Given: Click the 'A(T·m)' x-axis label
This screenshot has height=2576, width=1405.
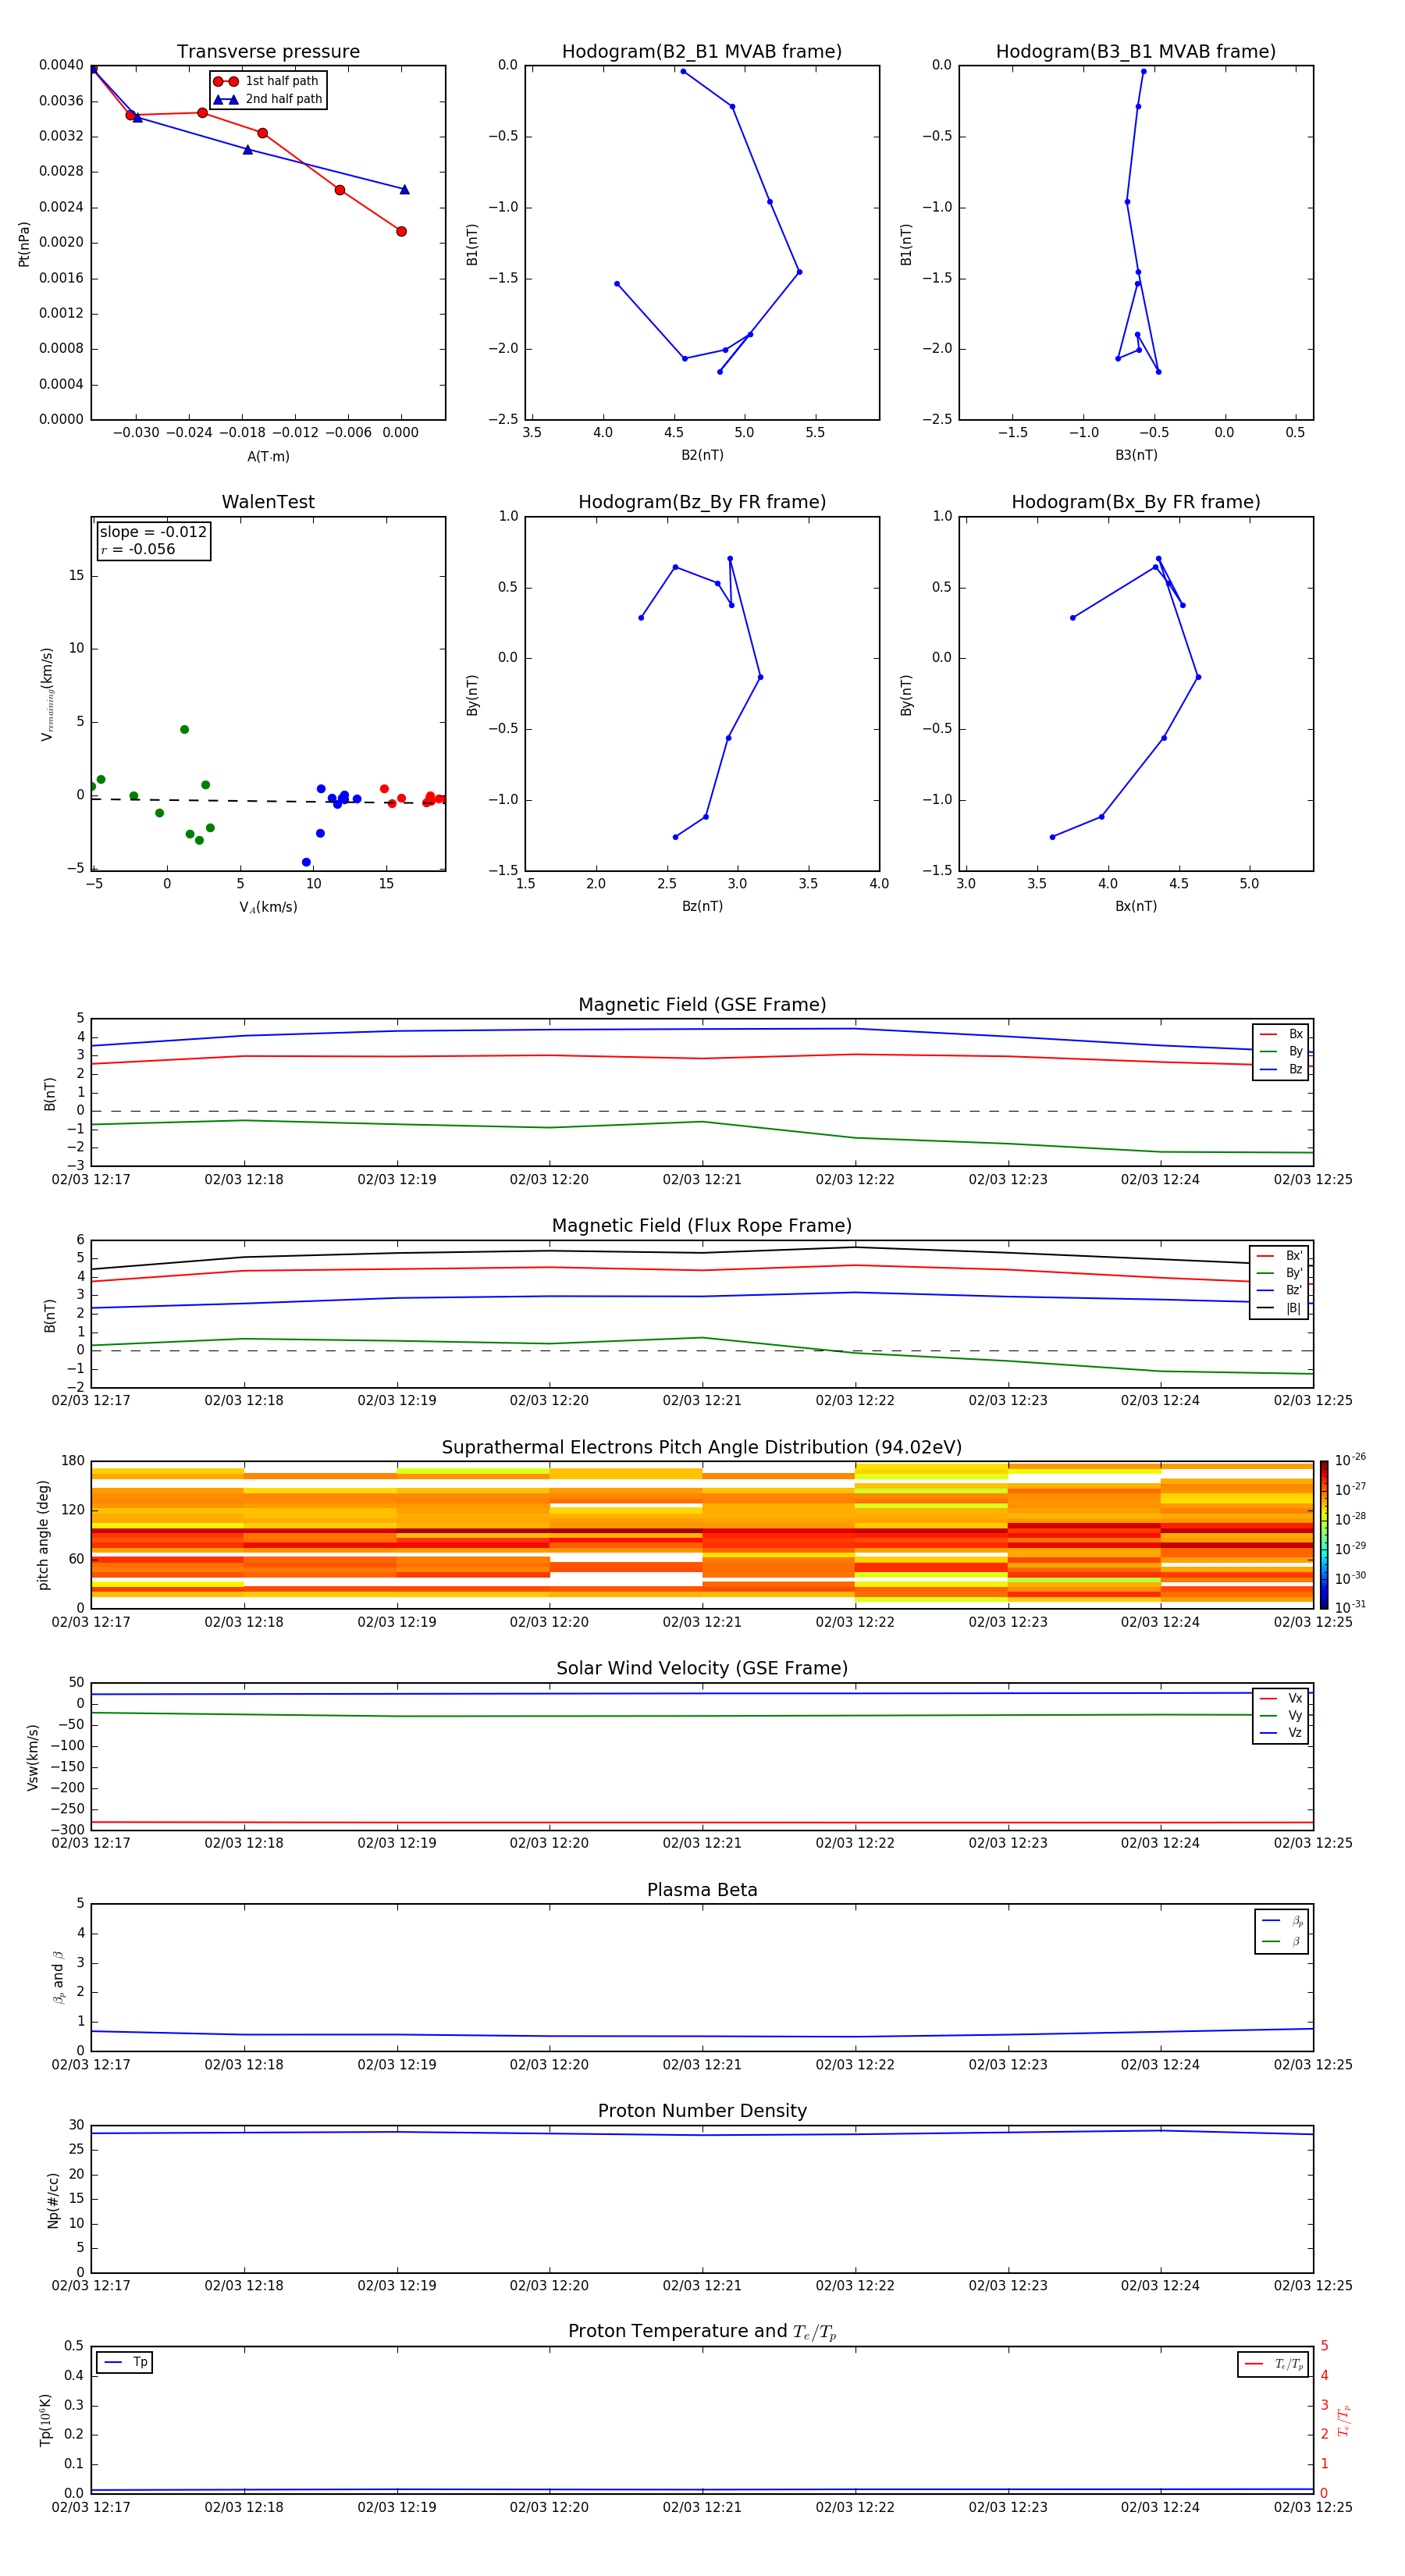Looking at the screenshot, I should [268, 457].
